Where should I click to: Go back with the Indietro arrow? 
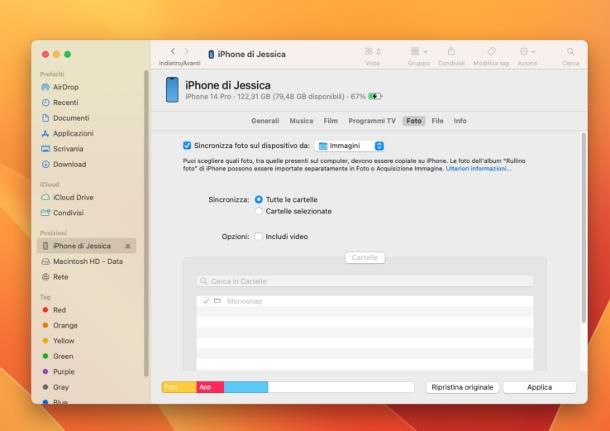[173, 51]
